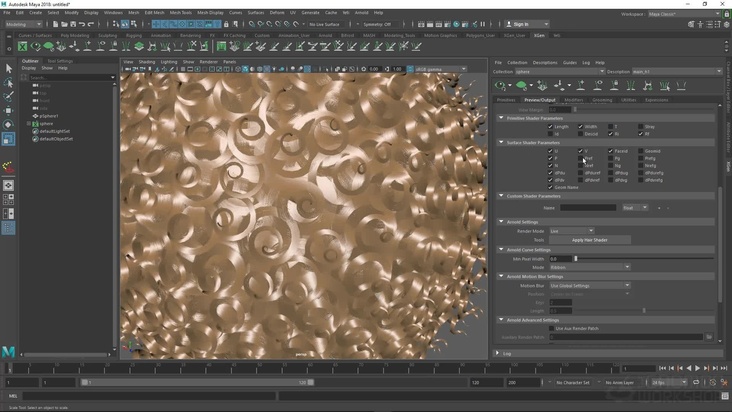The height and width of the screenshot is (412, 732).
Task: Click play forwards button in playback controls
Action: tap(697, 369)
